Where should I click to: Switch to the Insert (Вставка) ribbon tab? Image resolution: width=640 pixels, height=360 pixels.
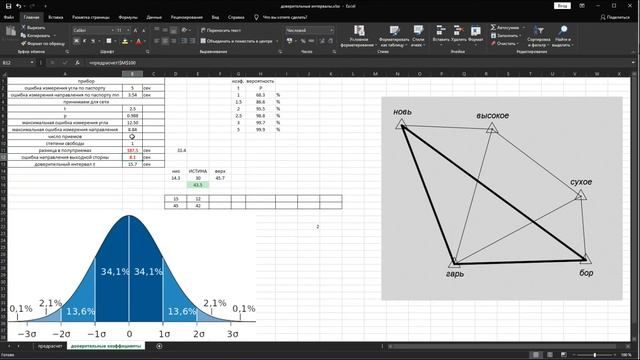coord(56,17)
